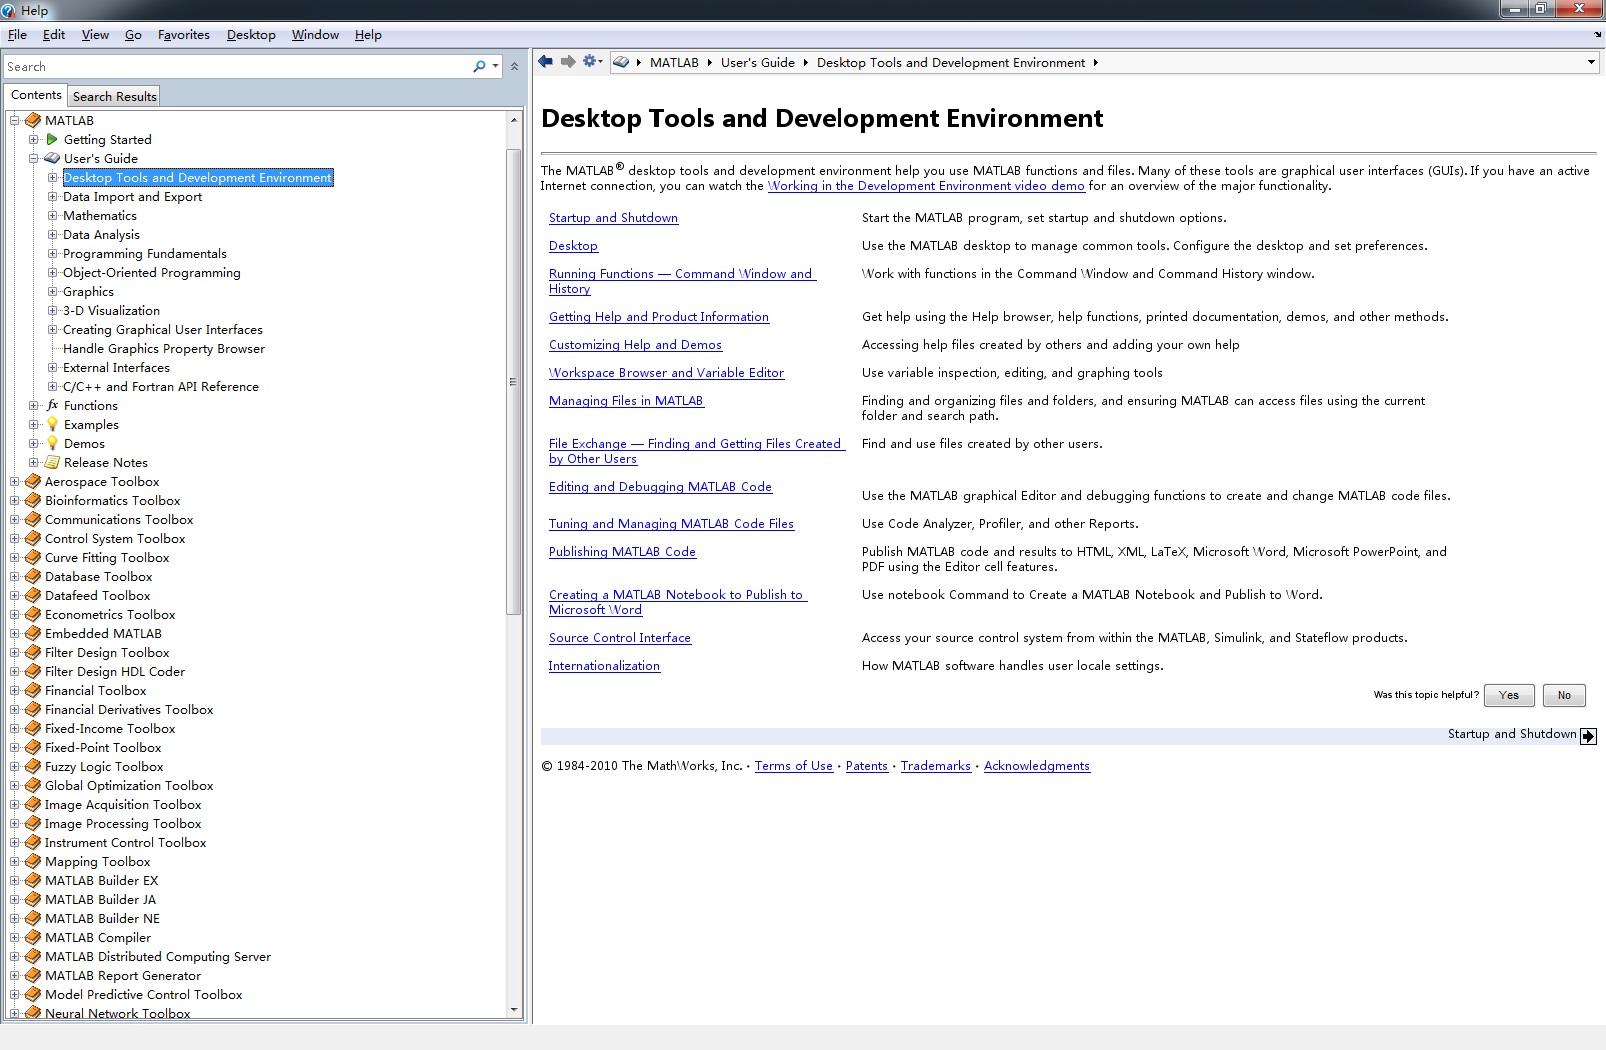The height and width of the screenshot is (1050, 1606).
Task: Expand the Bioinformatics Toolbox node
Action: tap(15, 500)
